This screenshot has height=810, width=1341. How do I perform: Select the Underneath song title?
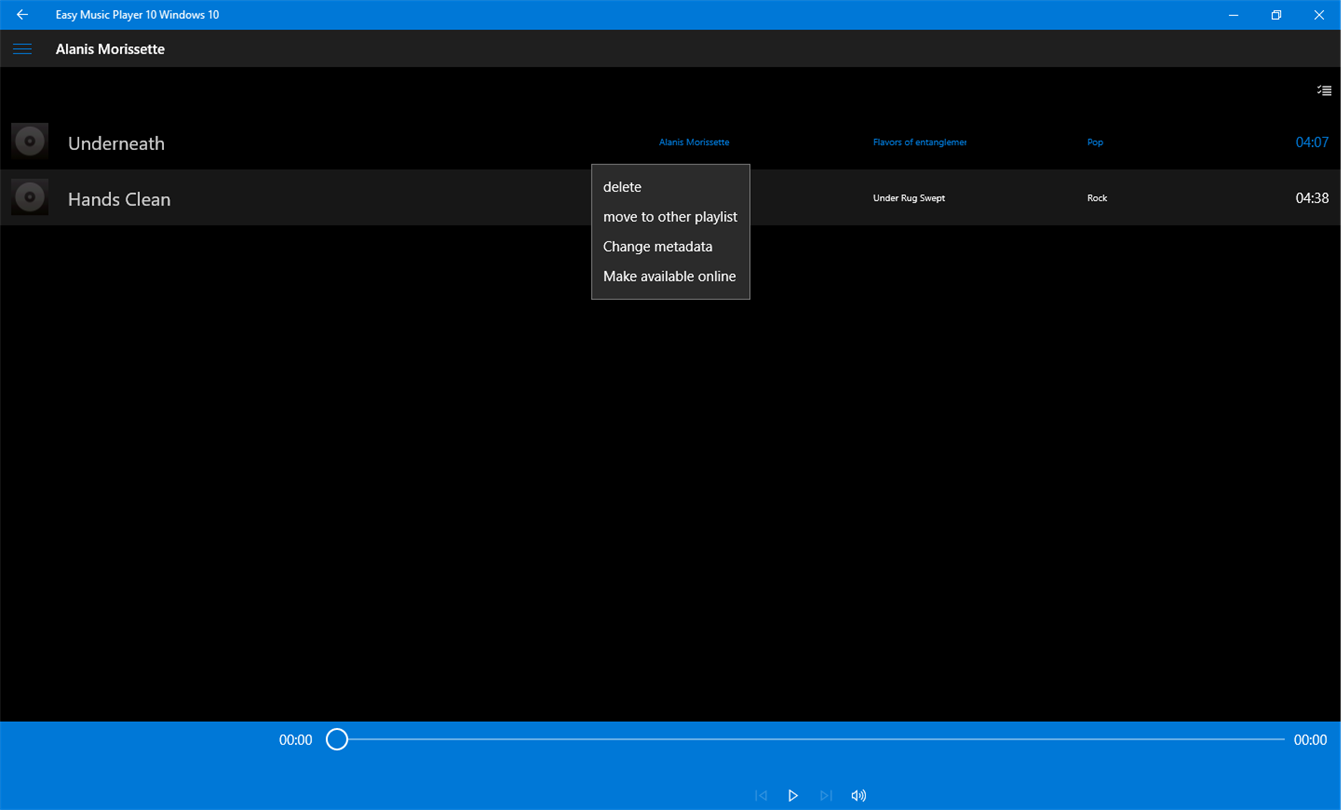click(116, 143)
